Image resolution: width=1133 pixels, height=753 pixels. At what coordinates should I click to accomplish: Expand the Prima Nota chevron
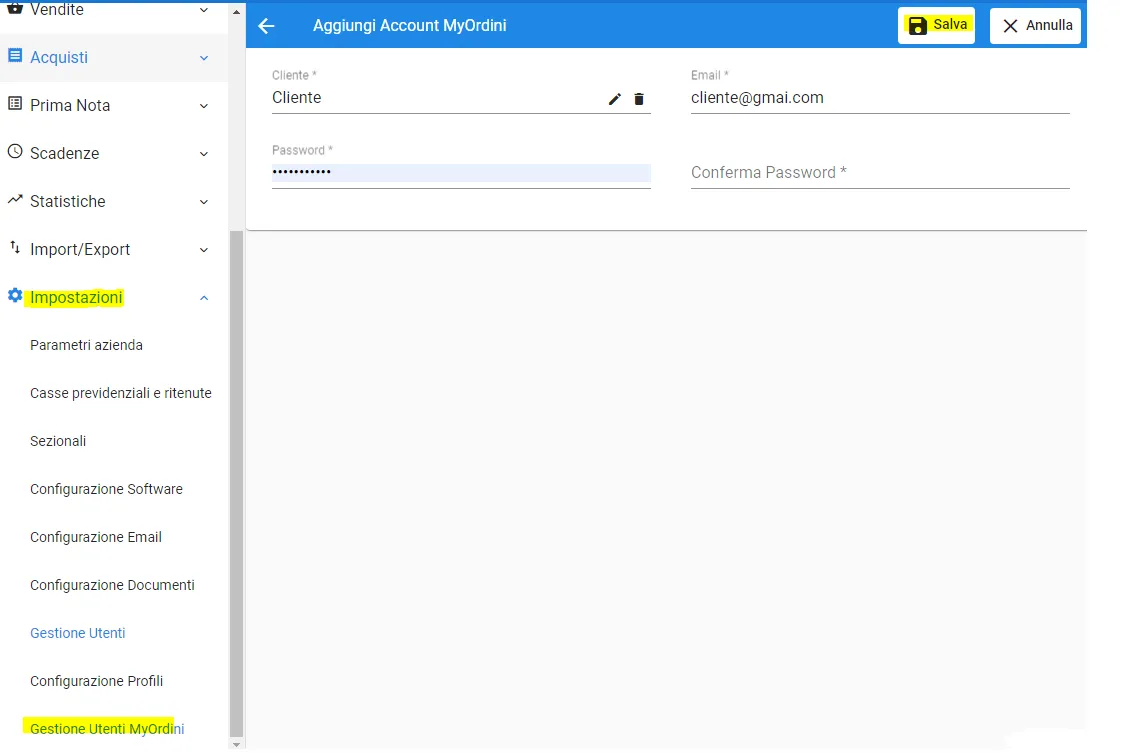tap(204, 106)
